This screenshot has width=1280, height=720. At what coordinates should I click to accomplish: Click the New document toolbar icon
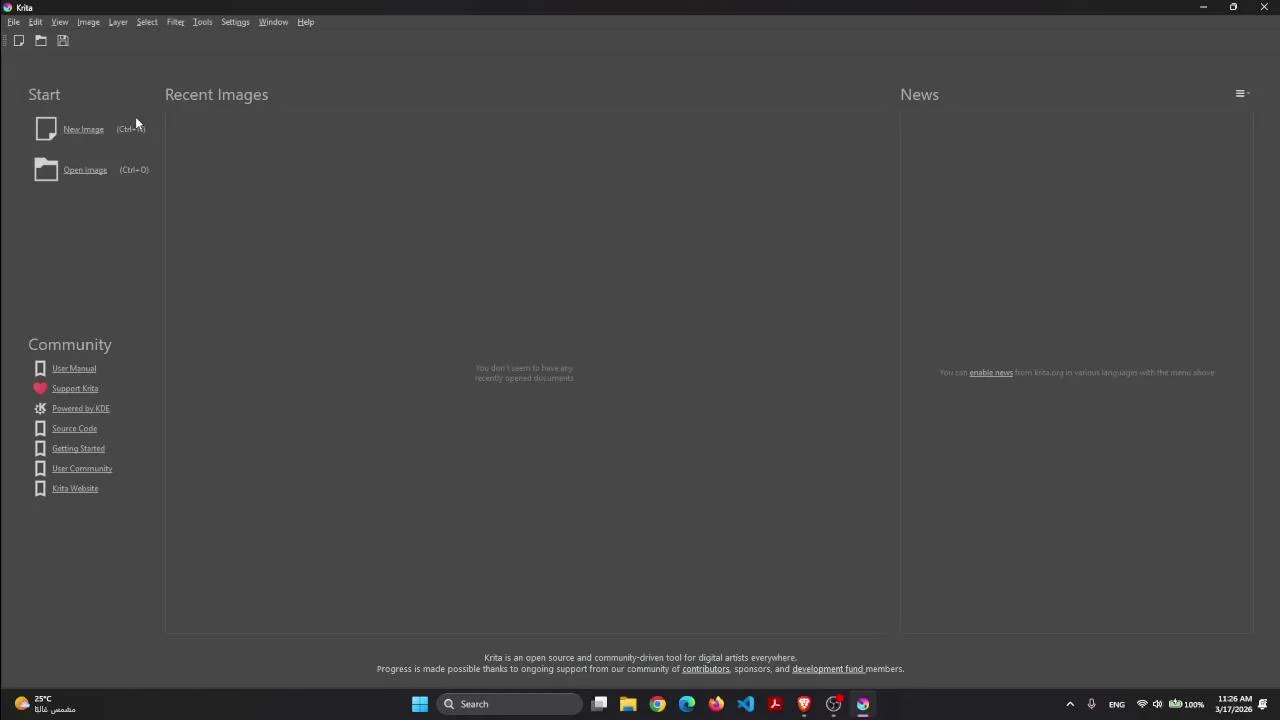pos(19,41)
